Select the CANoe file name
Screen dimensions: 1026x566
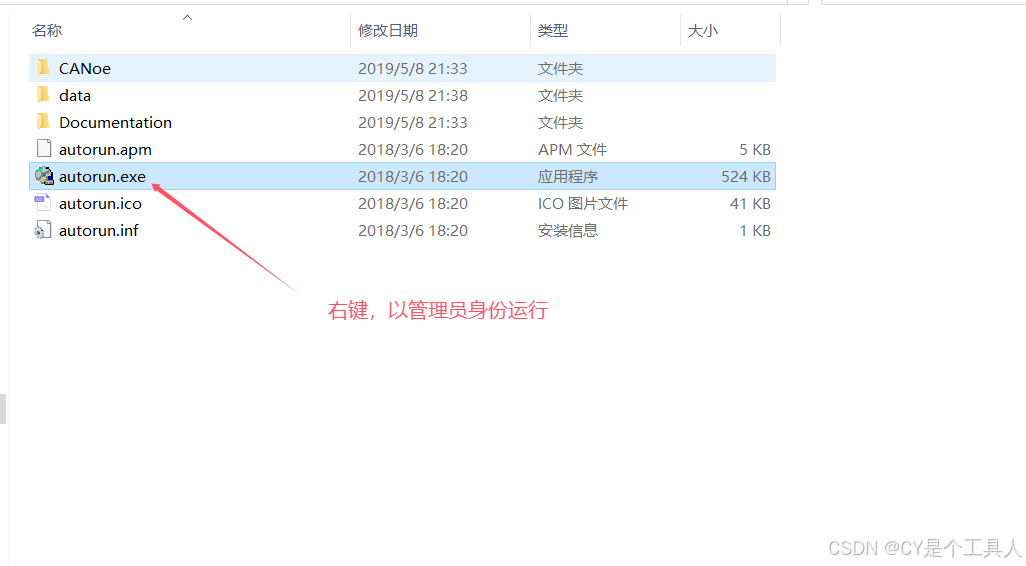point(84,68)
